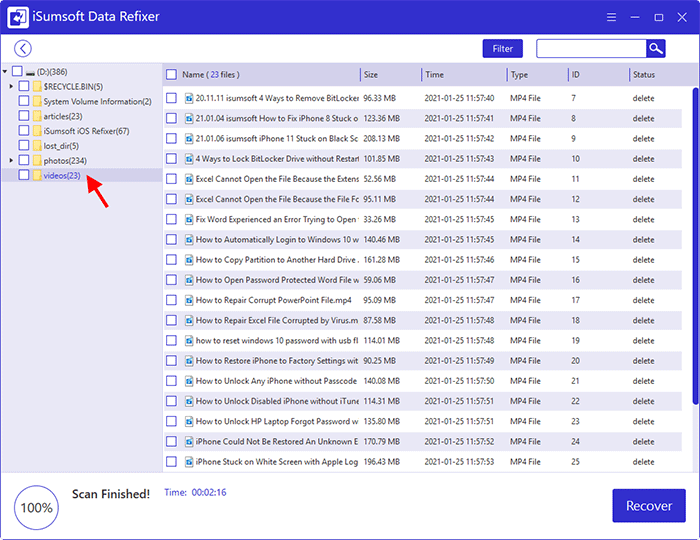Click the 95.11 MB size cell

coord(379,199)
